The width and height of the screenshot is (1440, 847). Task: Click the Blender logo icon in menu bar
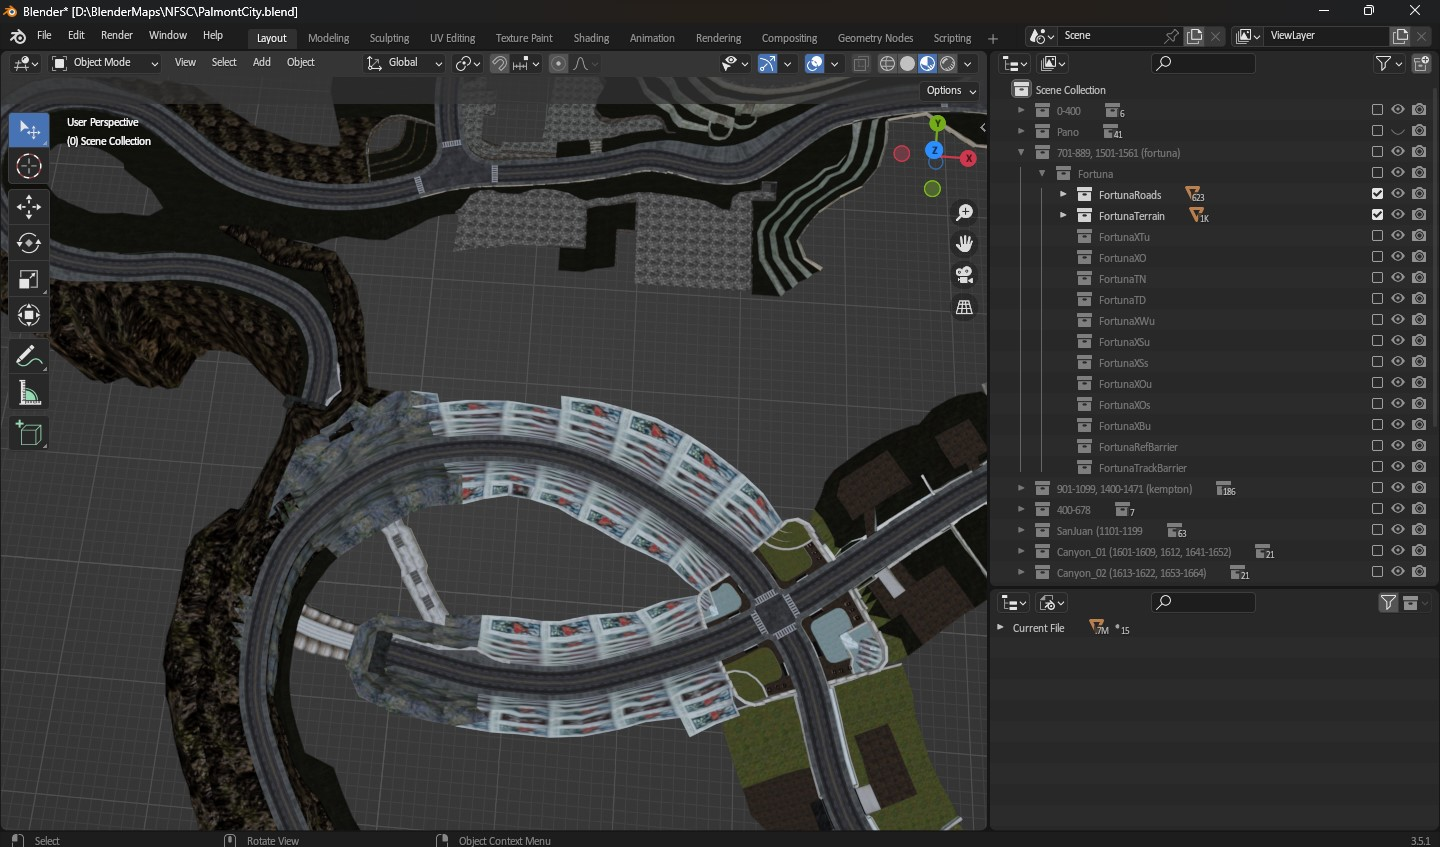[17, 36]
